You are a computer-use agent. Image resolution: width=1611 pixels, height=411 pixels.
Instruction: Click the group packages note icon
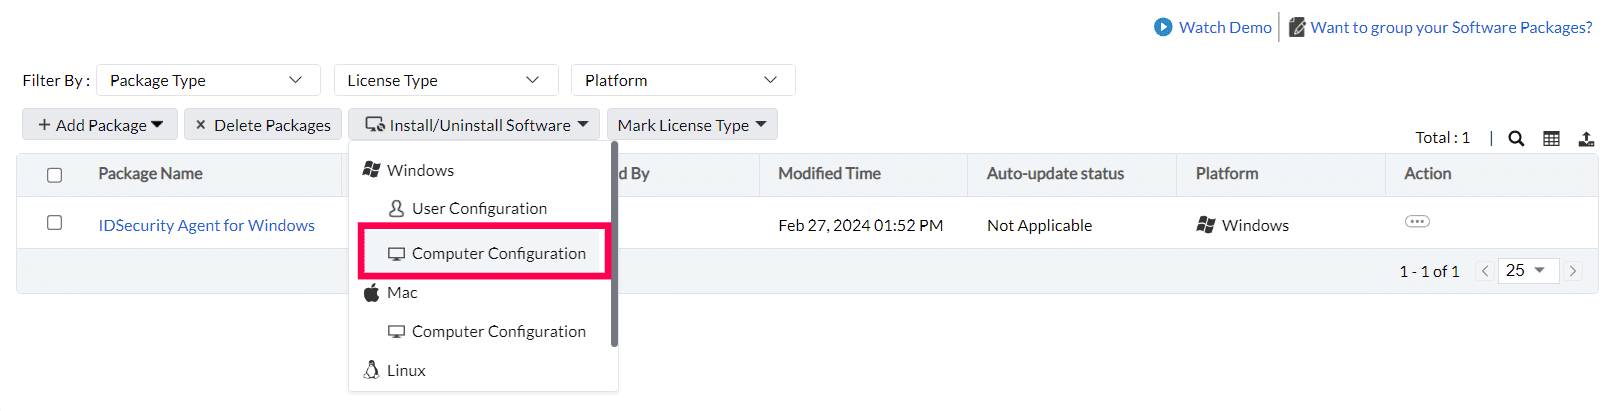[1297, 27]
